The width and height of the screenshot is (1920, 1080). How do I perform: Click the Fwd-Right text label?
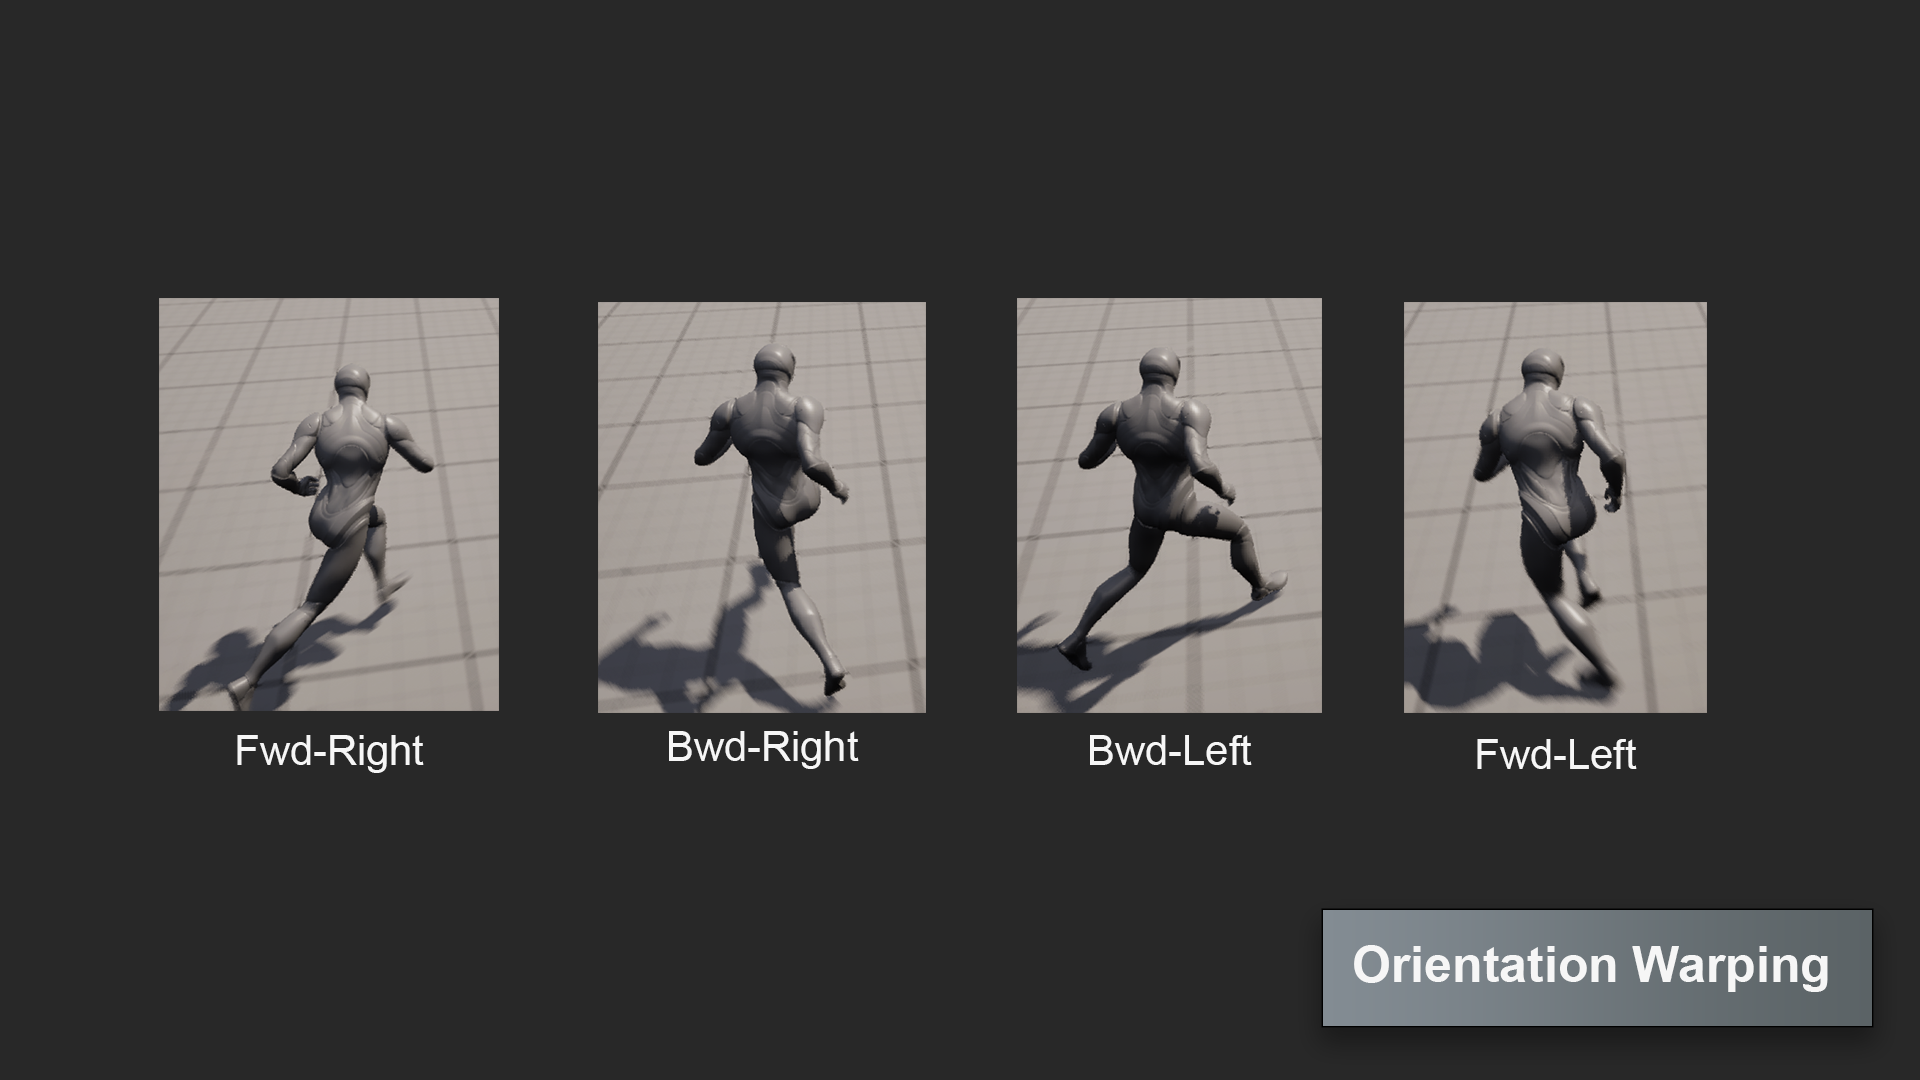point(329,751)
